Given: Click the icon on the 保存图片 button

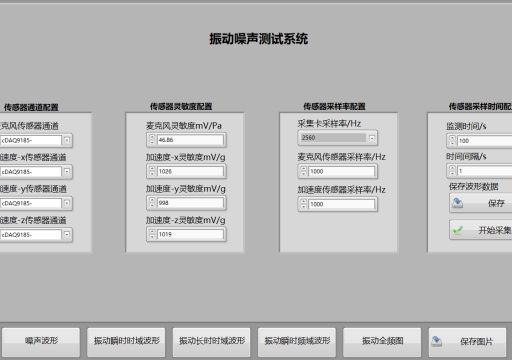Looking at the screenshot, I should [436, 341].
